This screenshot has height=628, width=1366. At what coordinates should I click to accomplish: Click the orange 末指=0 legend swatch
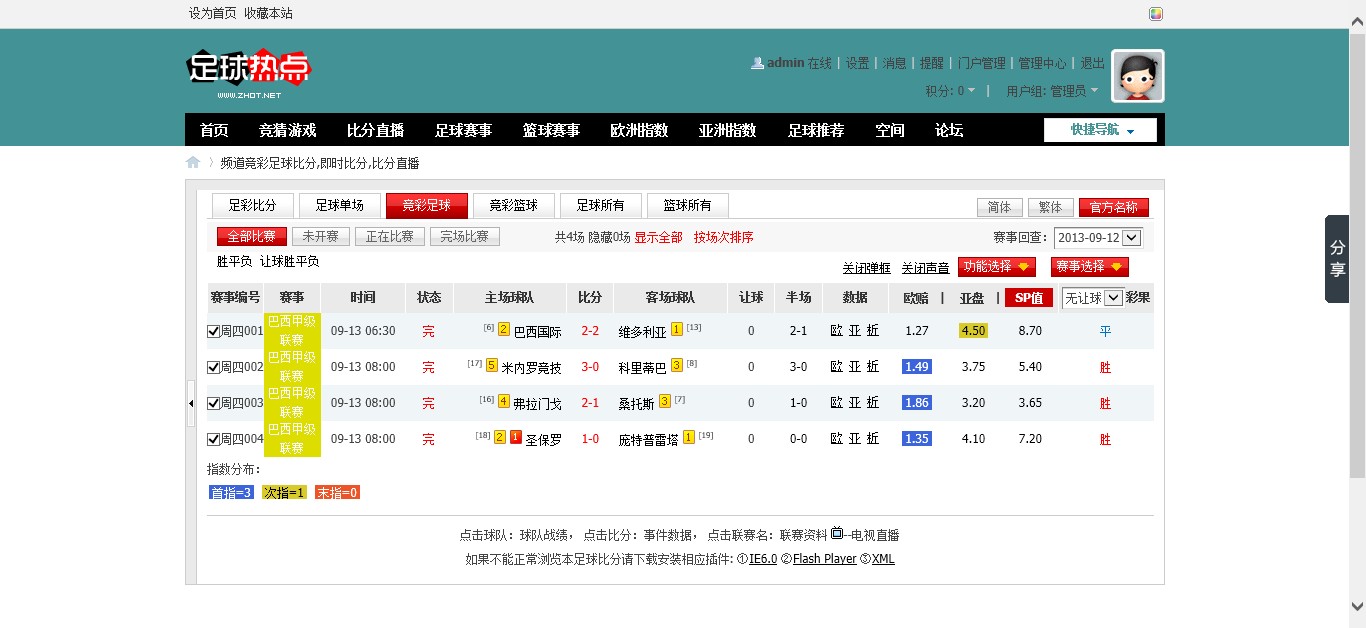(337, 492)
